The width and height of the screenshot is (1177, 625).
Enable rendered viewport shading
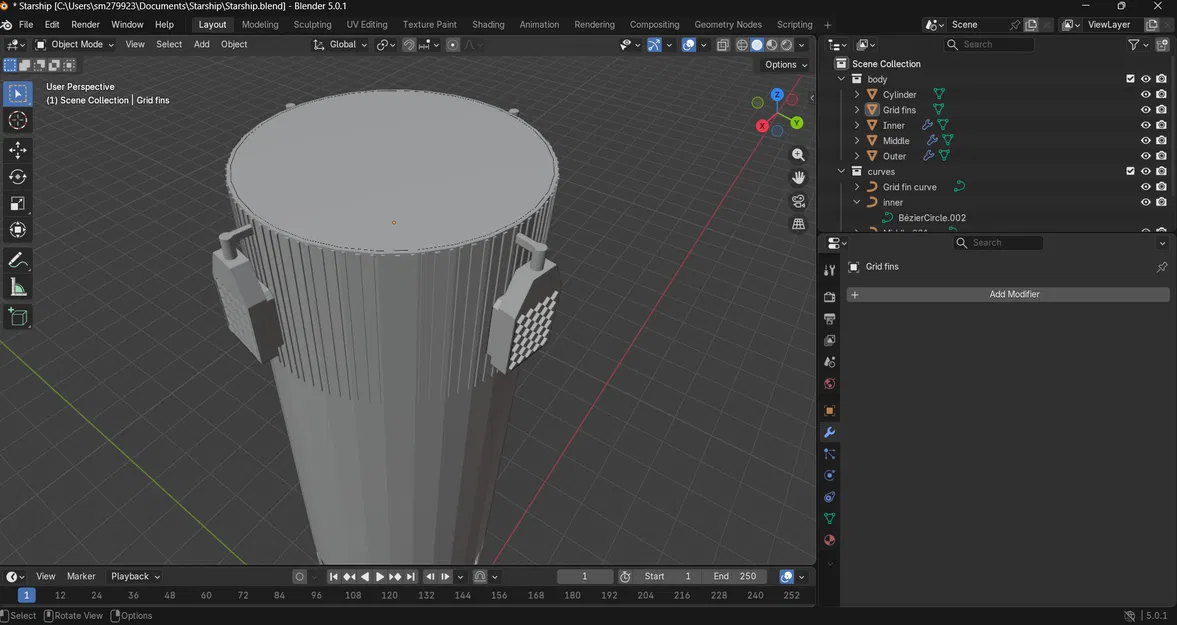click(x=787, y=44)
